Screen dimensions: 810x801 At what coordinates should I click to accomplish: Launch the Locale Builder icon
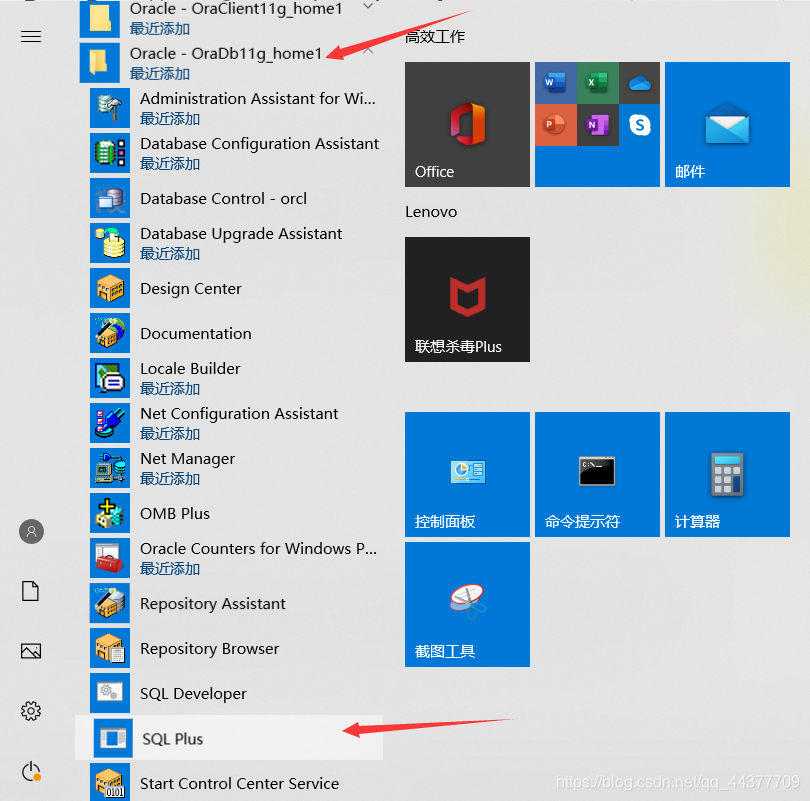(110, 378)
